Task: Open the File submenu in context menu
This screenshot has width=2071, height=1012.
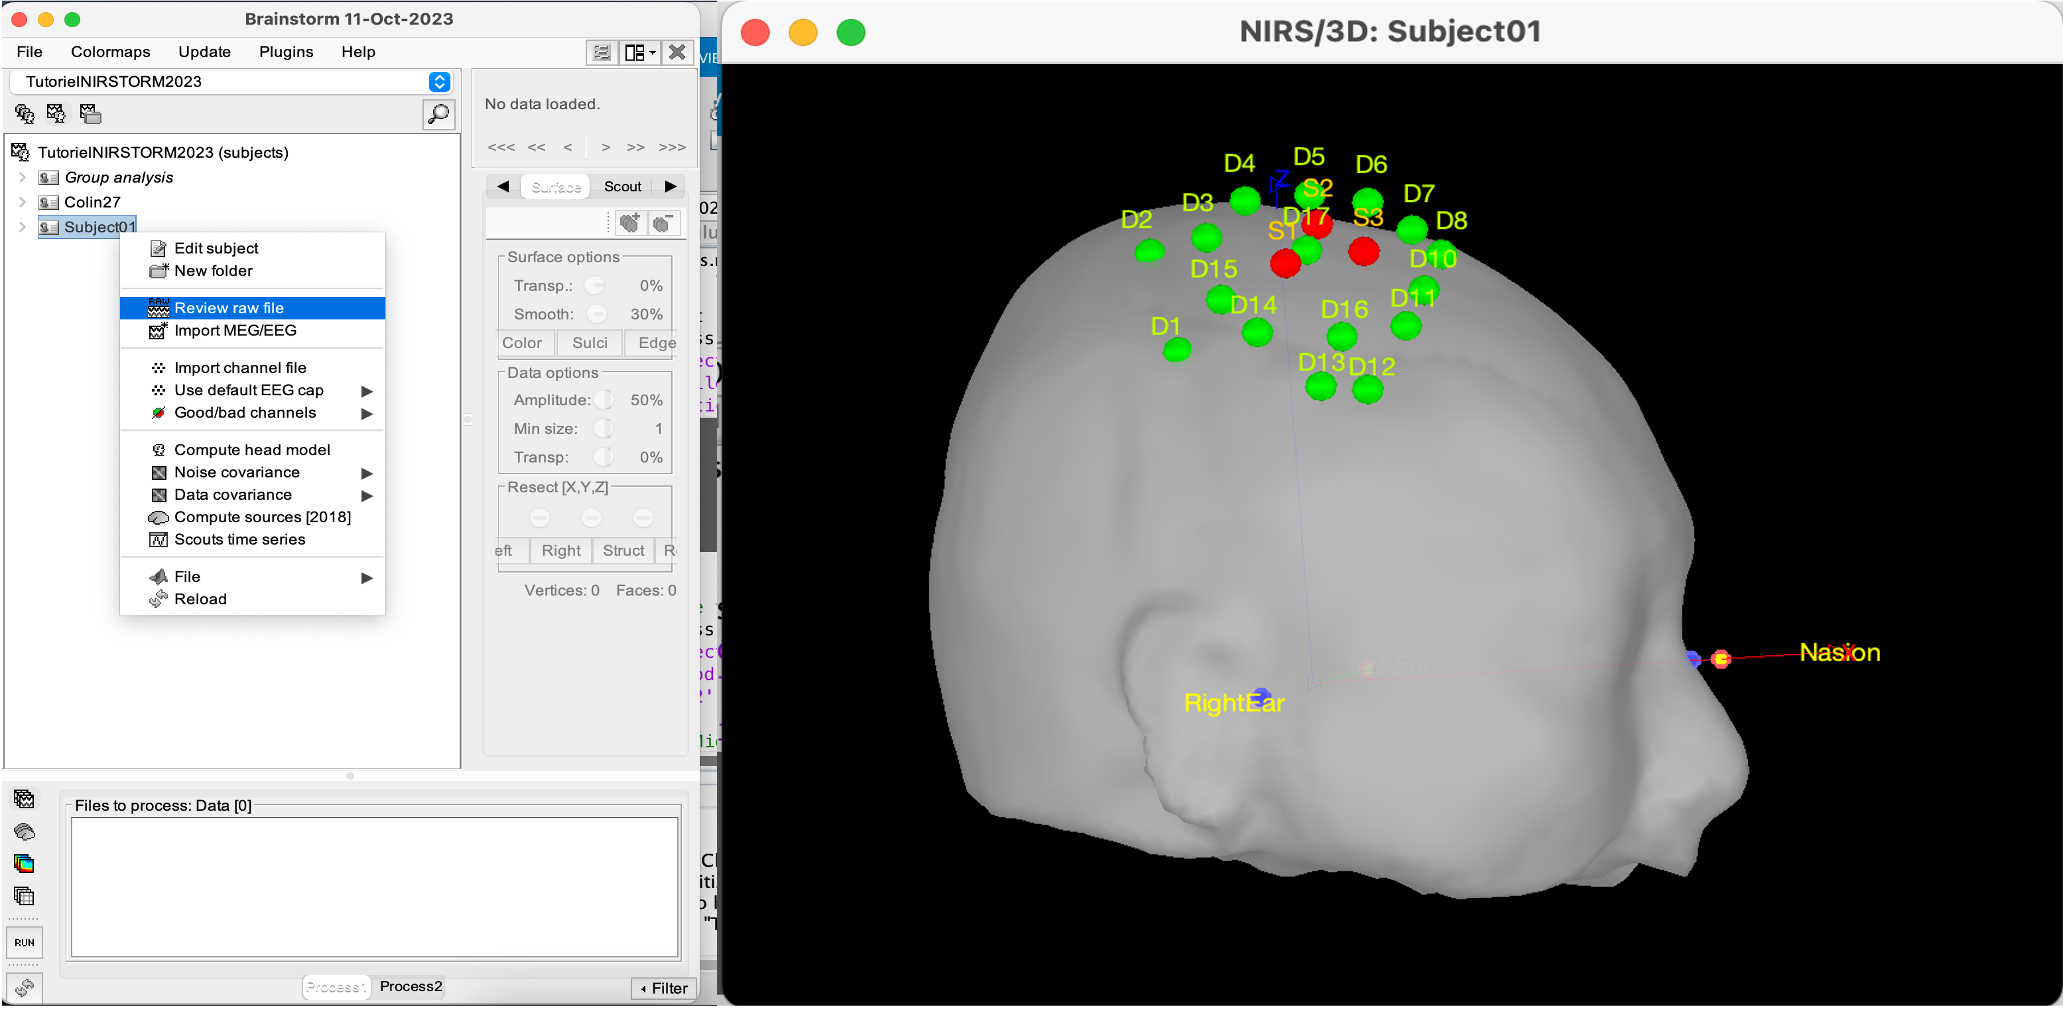Action: 252,577
